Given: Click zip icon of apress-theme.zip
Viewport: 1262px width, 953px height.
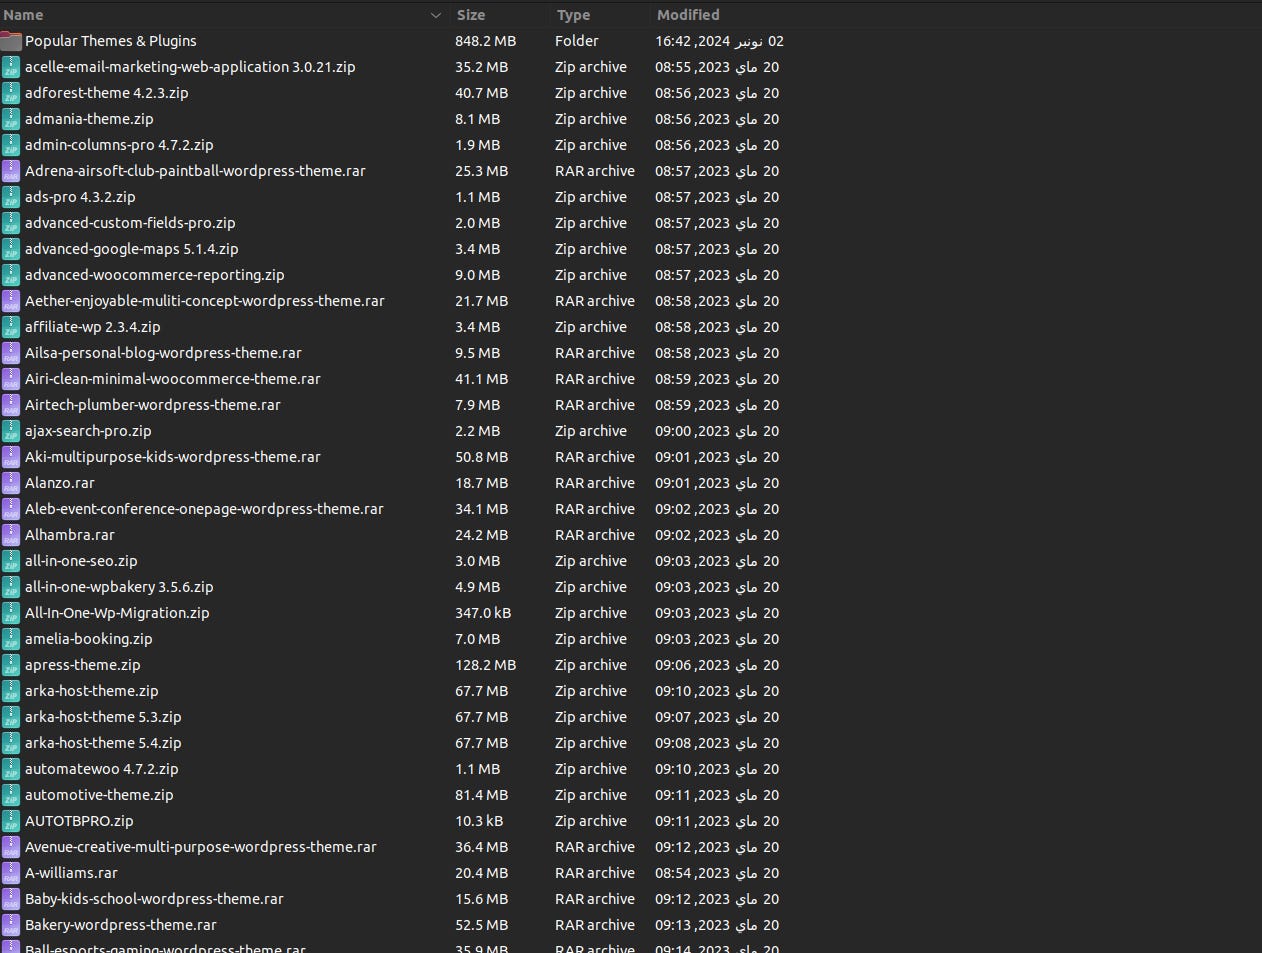Looking at the screenshot, I should pos(11,665).
